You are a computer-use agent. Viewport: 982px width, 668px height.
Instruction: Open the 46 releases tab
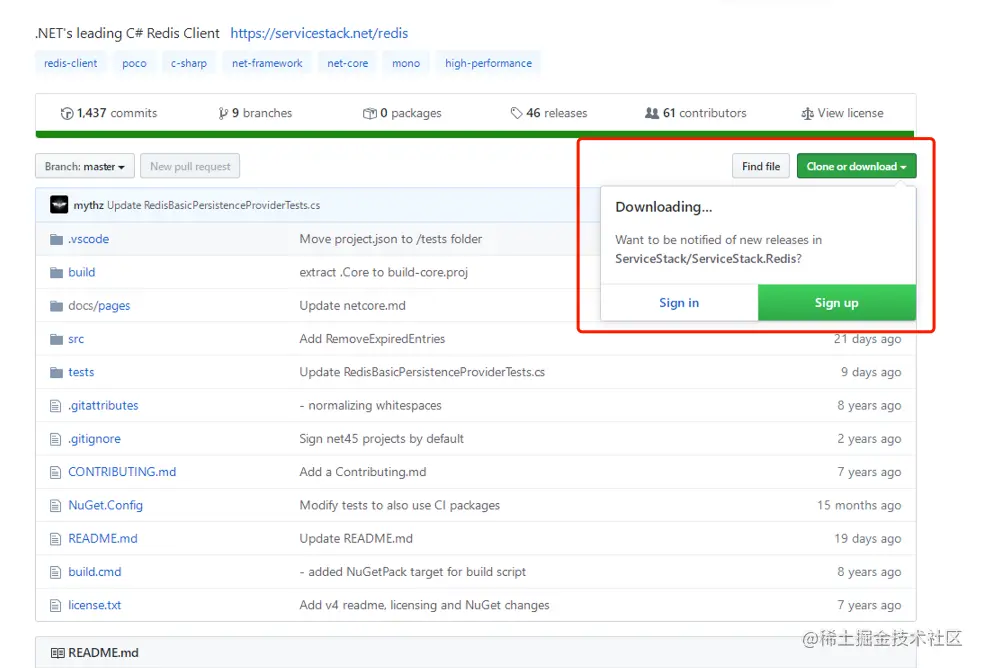[549, 113]
